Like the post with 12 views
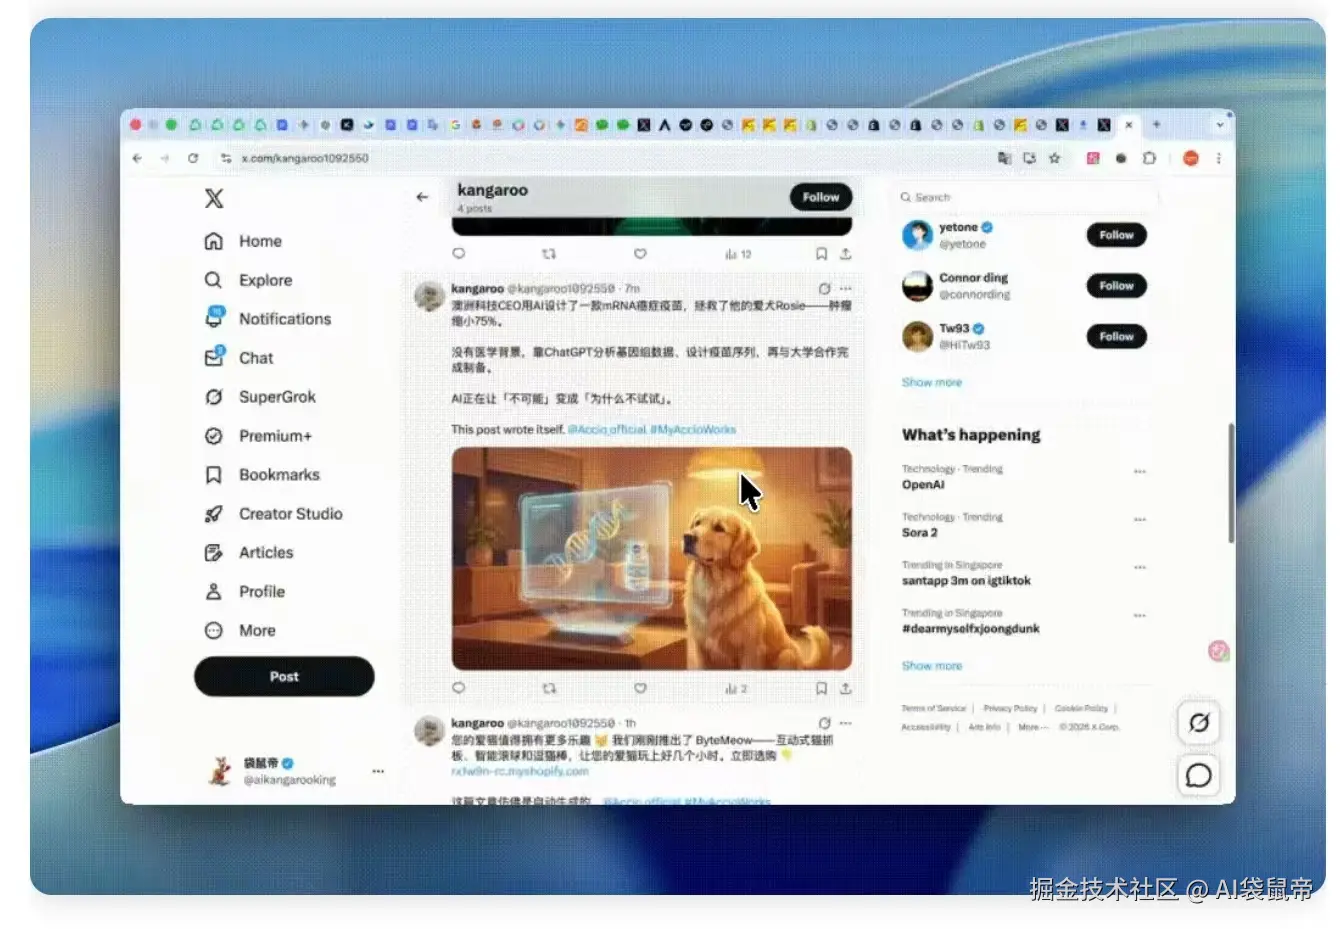This screenshot has width=1340, height=929. 640,254
